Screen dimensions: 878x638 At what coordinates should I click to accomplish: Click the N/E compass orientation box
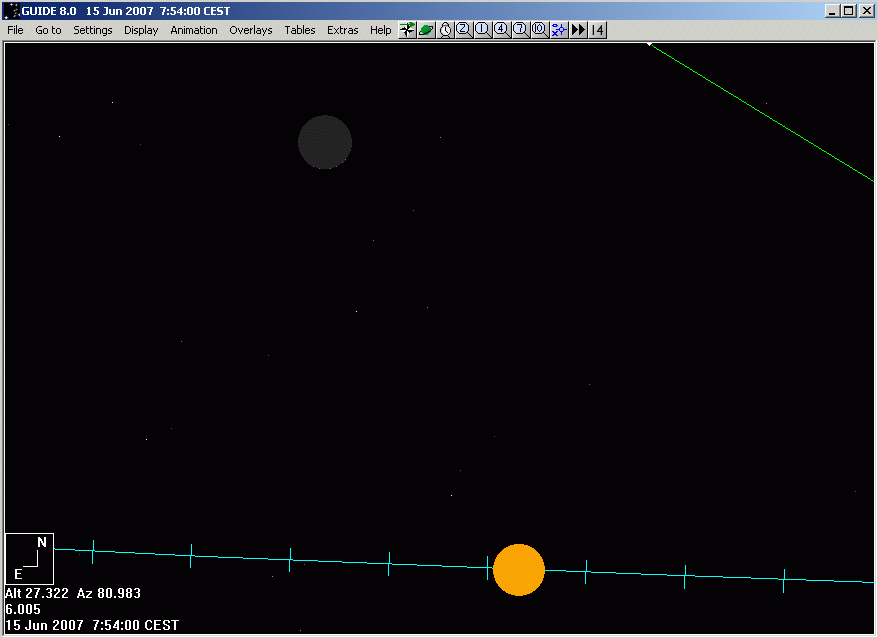29,558
